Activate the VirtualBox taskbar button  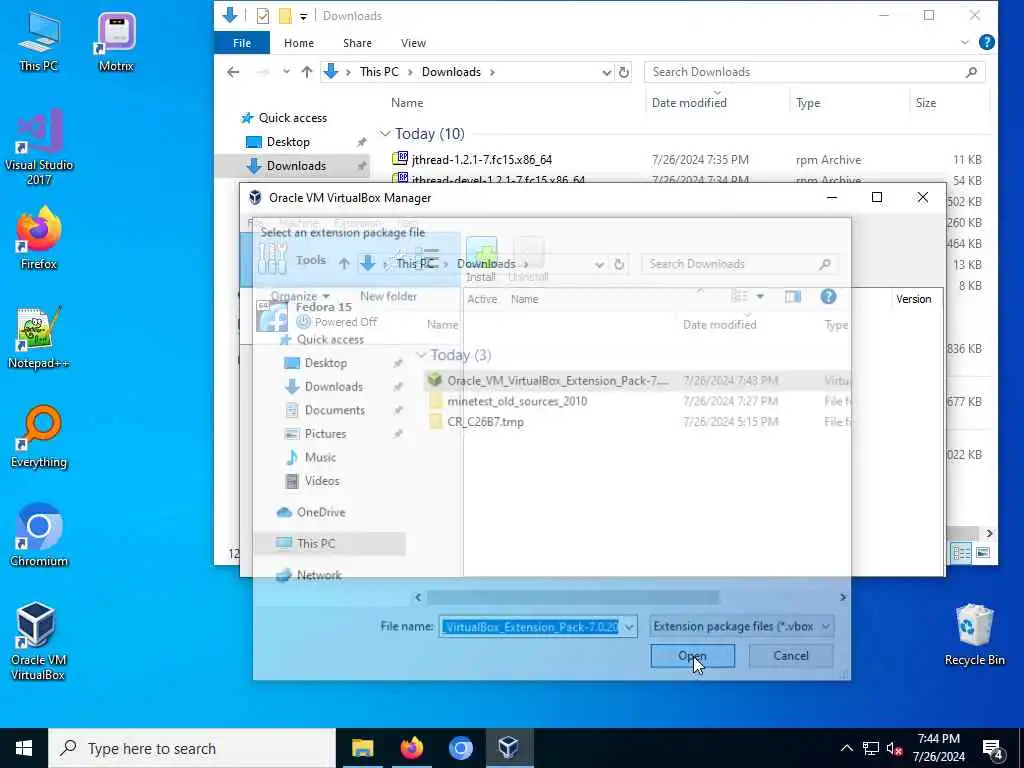pyautogui.click(x=509, y=748)
